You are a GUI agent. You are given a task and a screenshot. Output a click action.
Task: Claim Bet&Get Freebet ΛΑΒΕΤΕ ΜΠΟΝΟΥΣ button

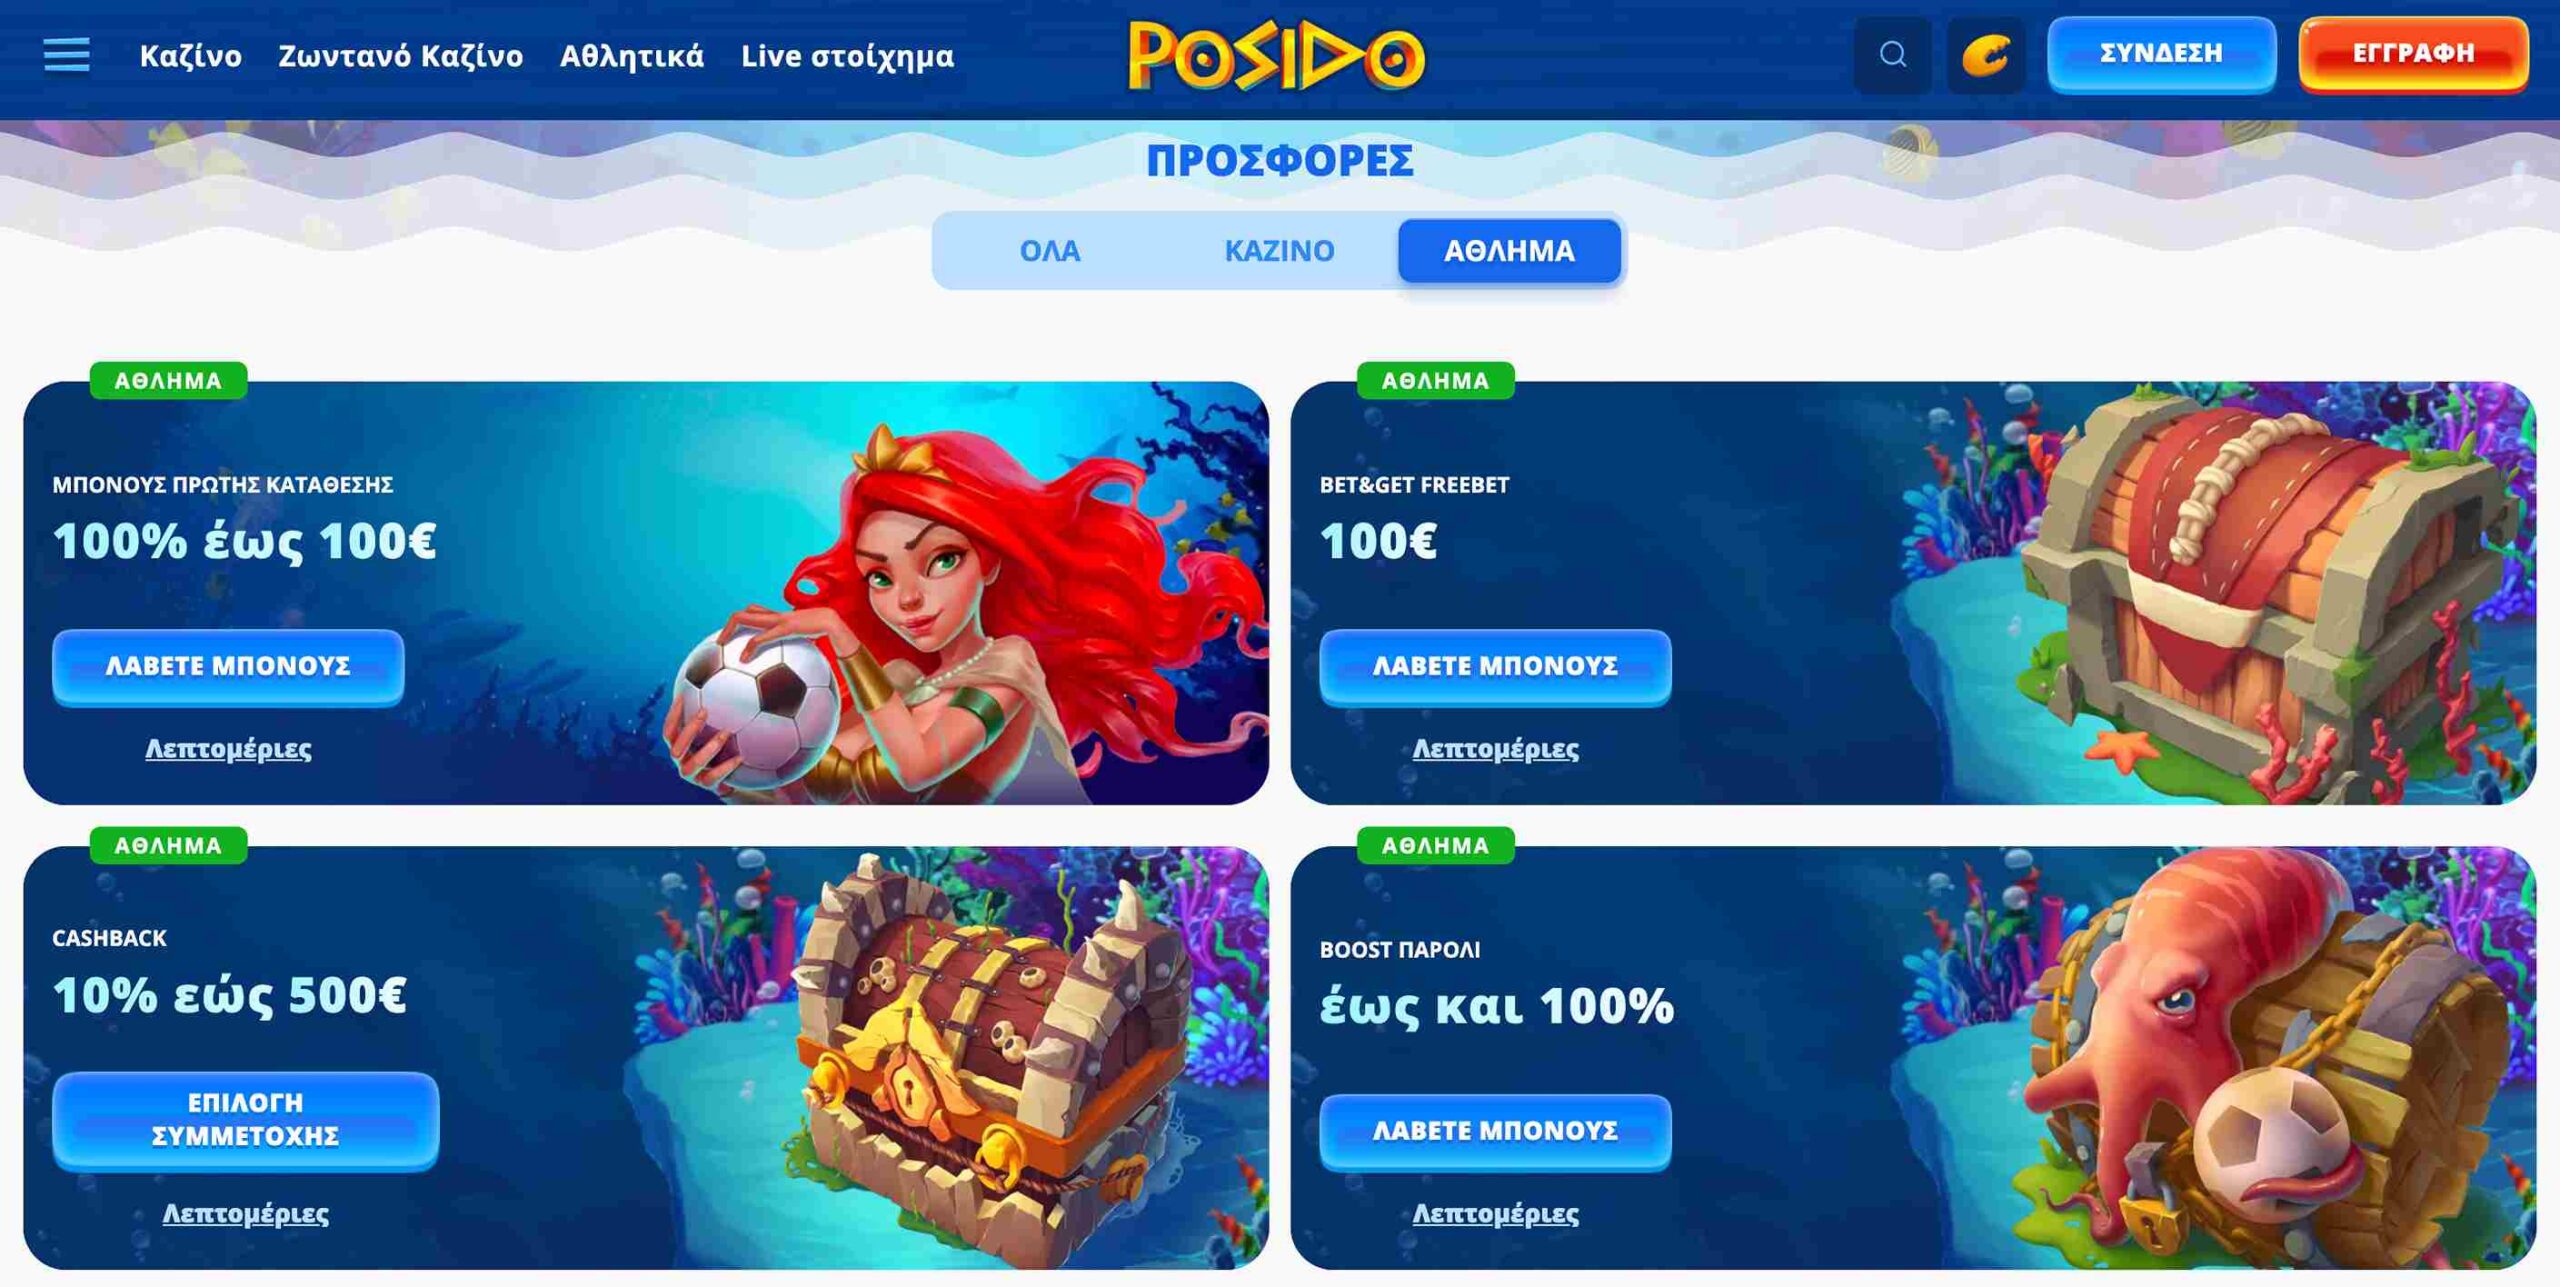[x=1495, y=667]
